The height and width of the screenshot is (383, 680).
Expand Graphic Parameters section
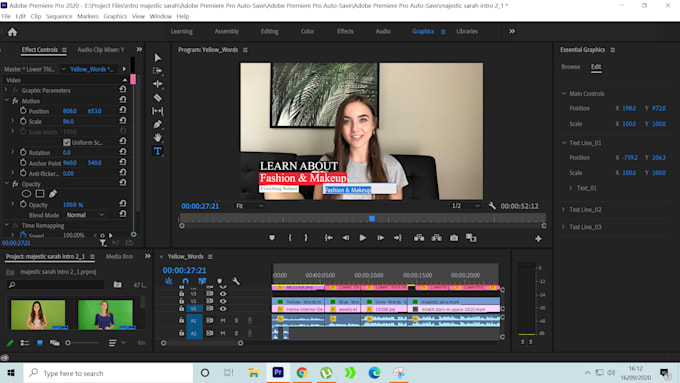[x=6, y=90]
